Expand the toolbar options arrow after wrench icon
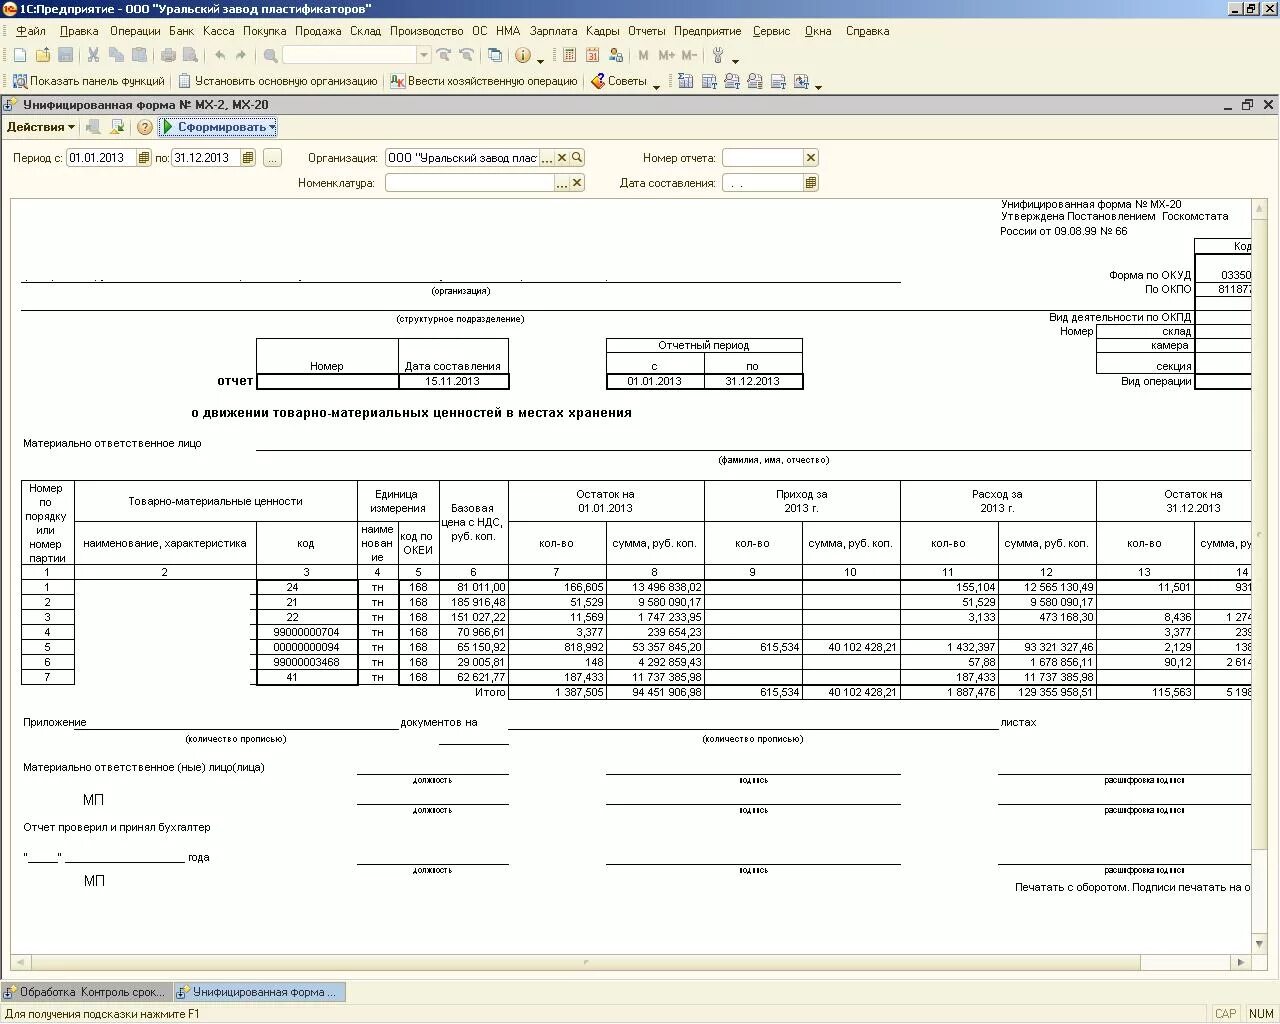Screen dimensions: 1280x1024 point(736,60)
